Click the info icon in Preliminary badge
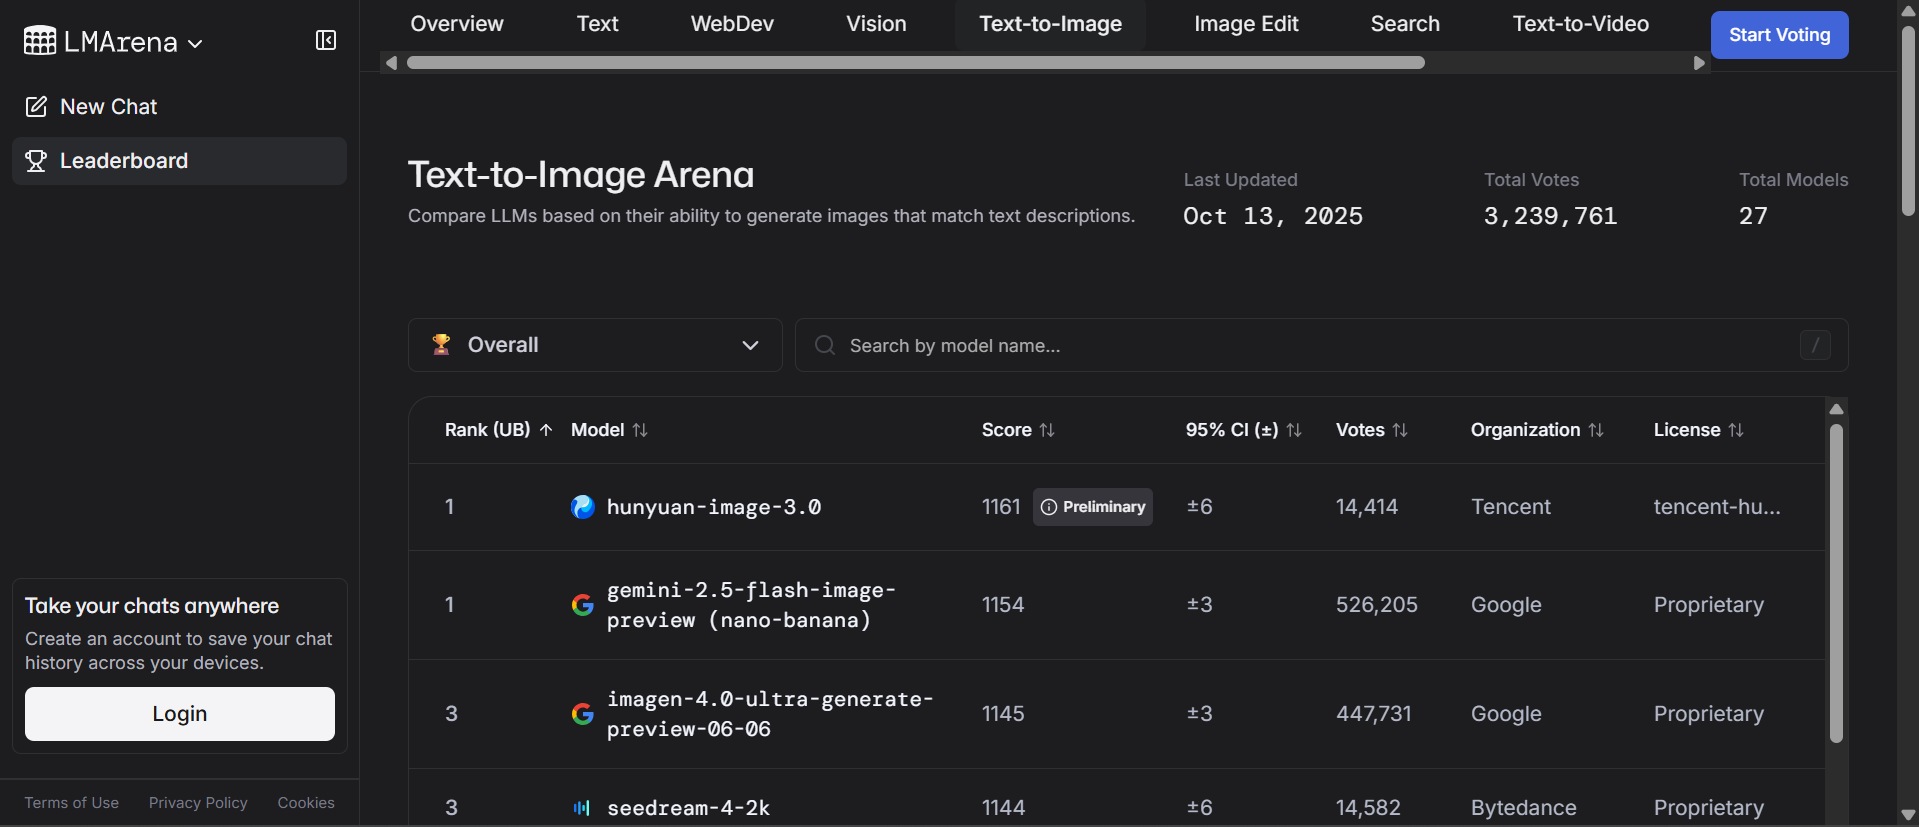 pos(1049,507)
